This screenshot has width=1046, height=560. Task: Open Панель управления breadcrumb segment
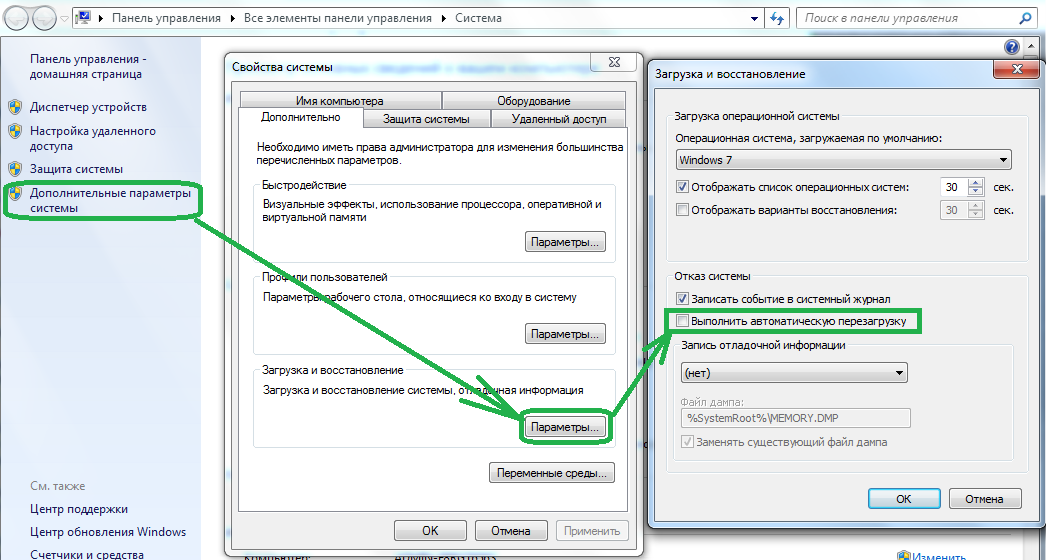pyautogui.click(x=166, y=18)
